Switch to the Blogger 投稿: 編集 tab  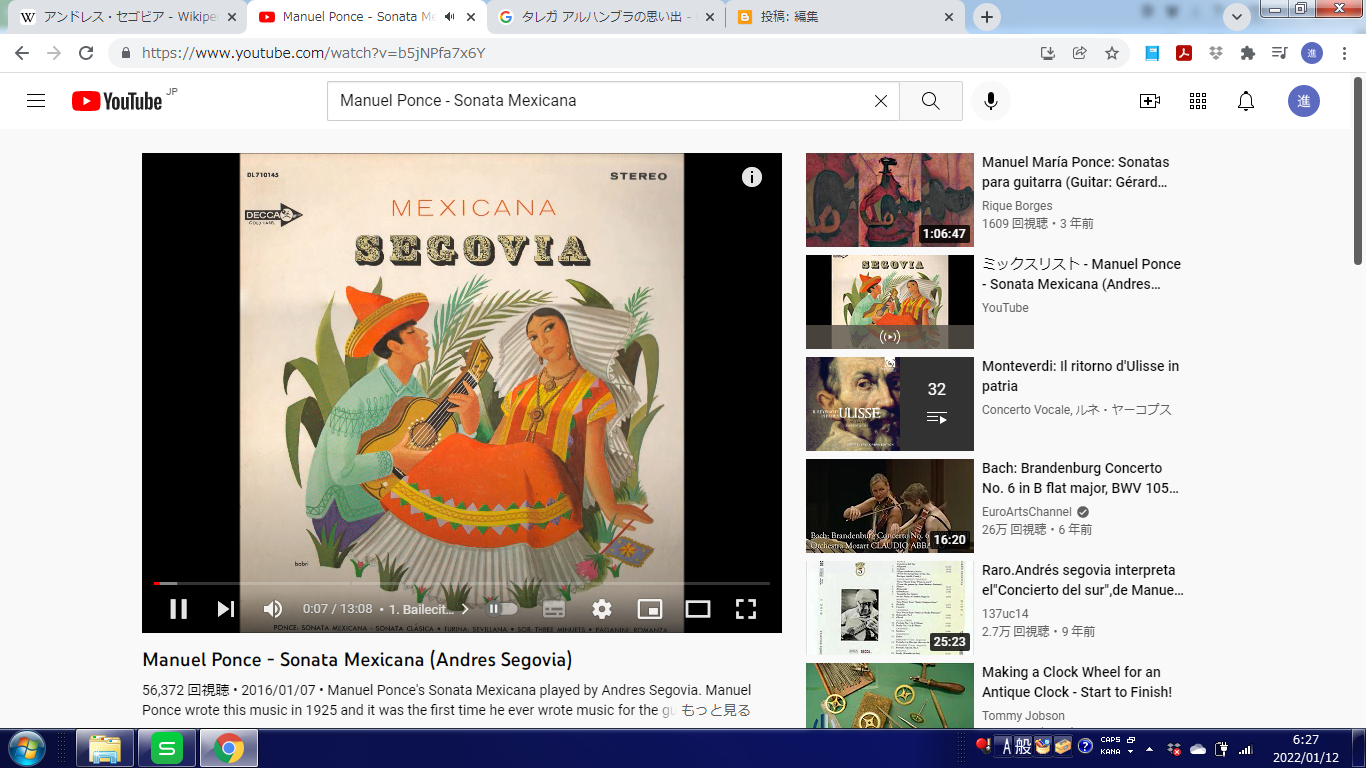(844, 17)
